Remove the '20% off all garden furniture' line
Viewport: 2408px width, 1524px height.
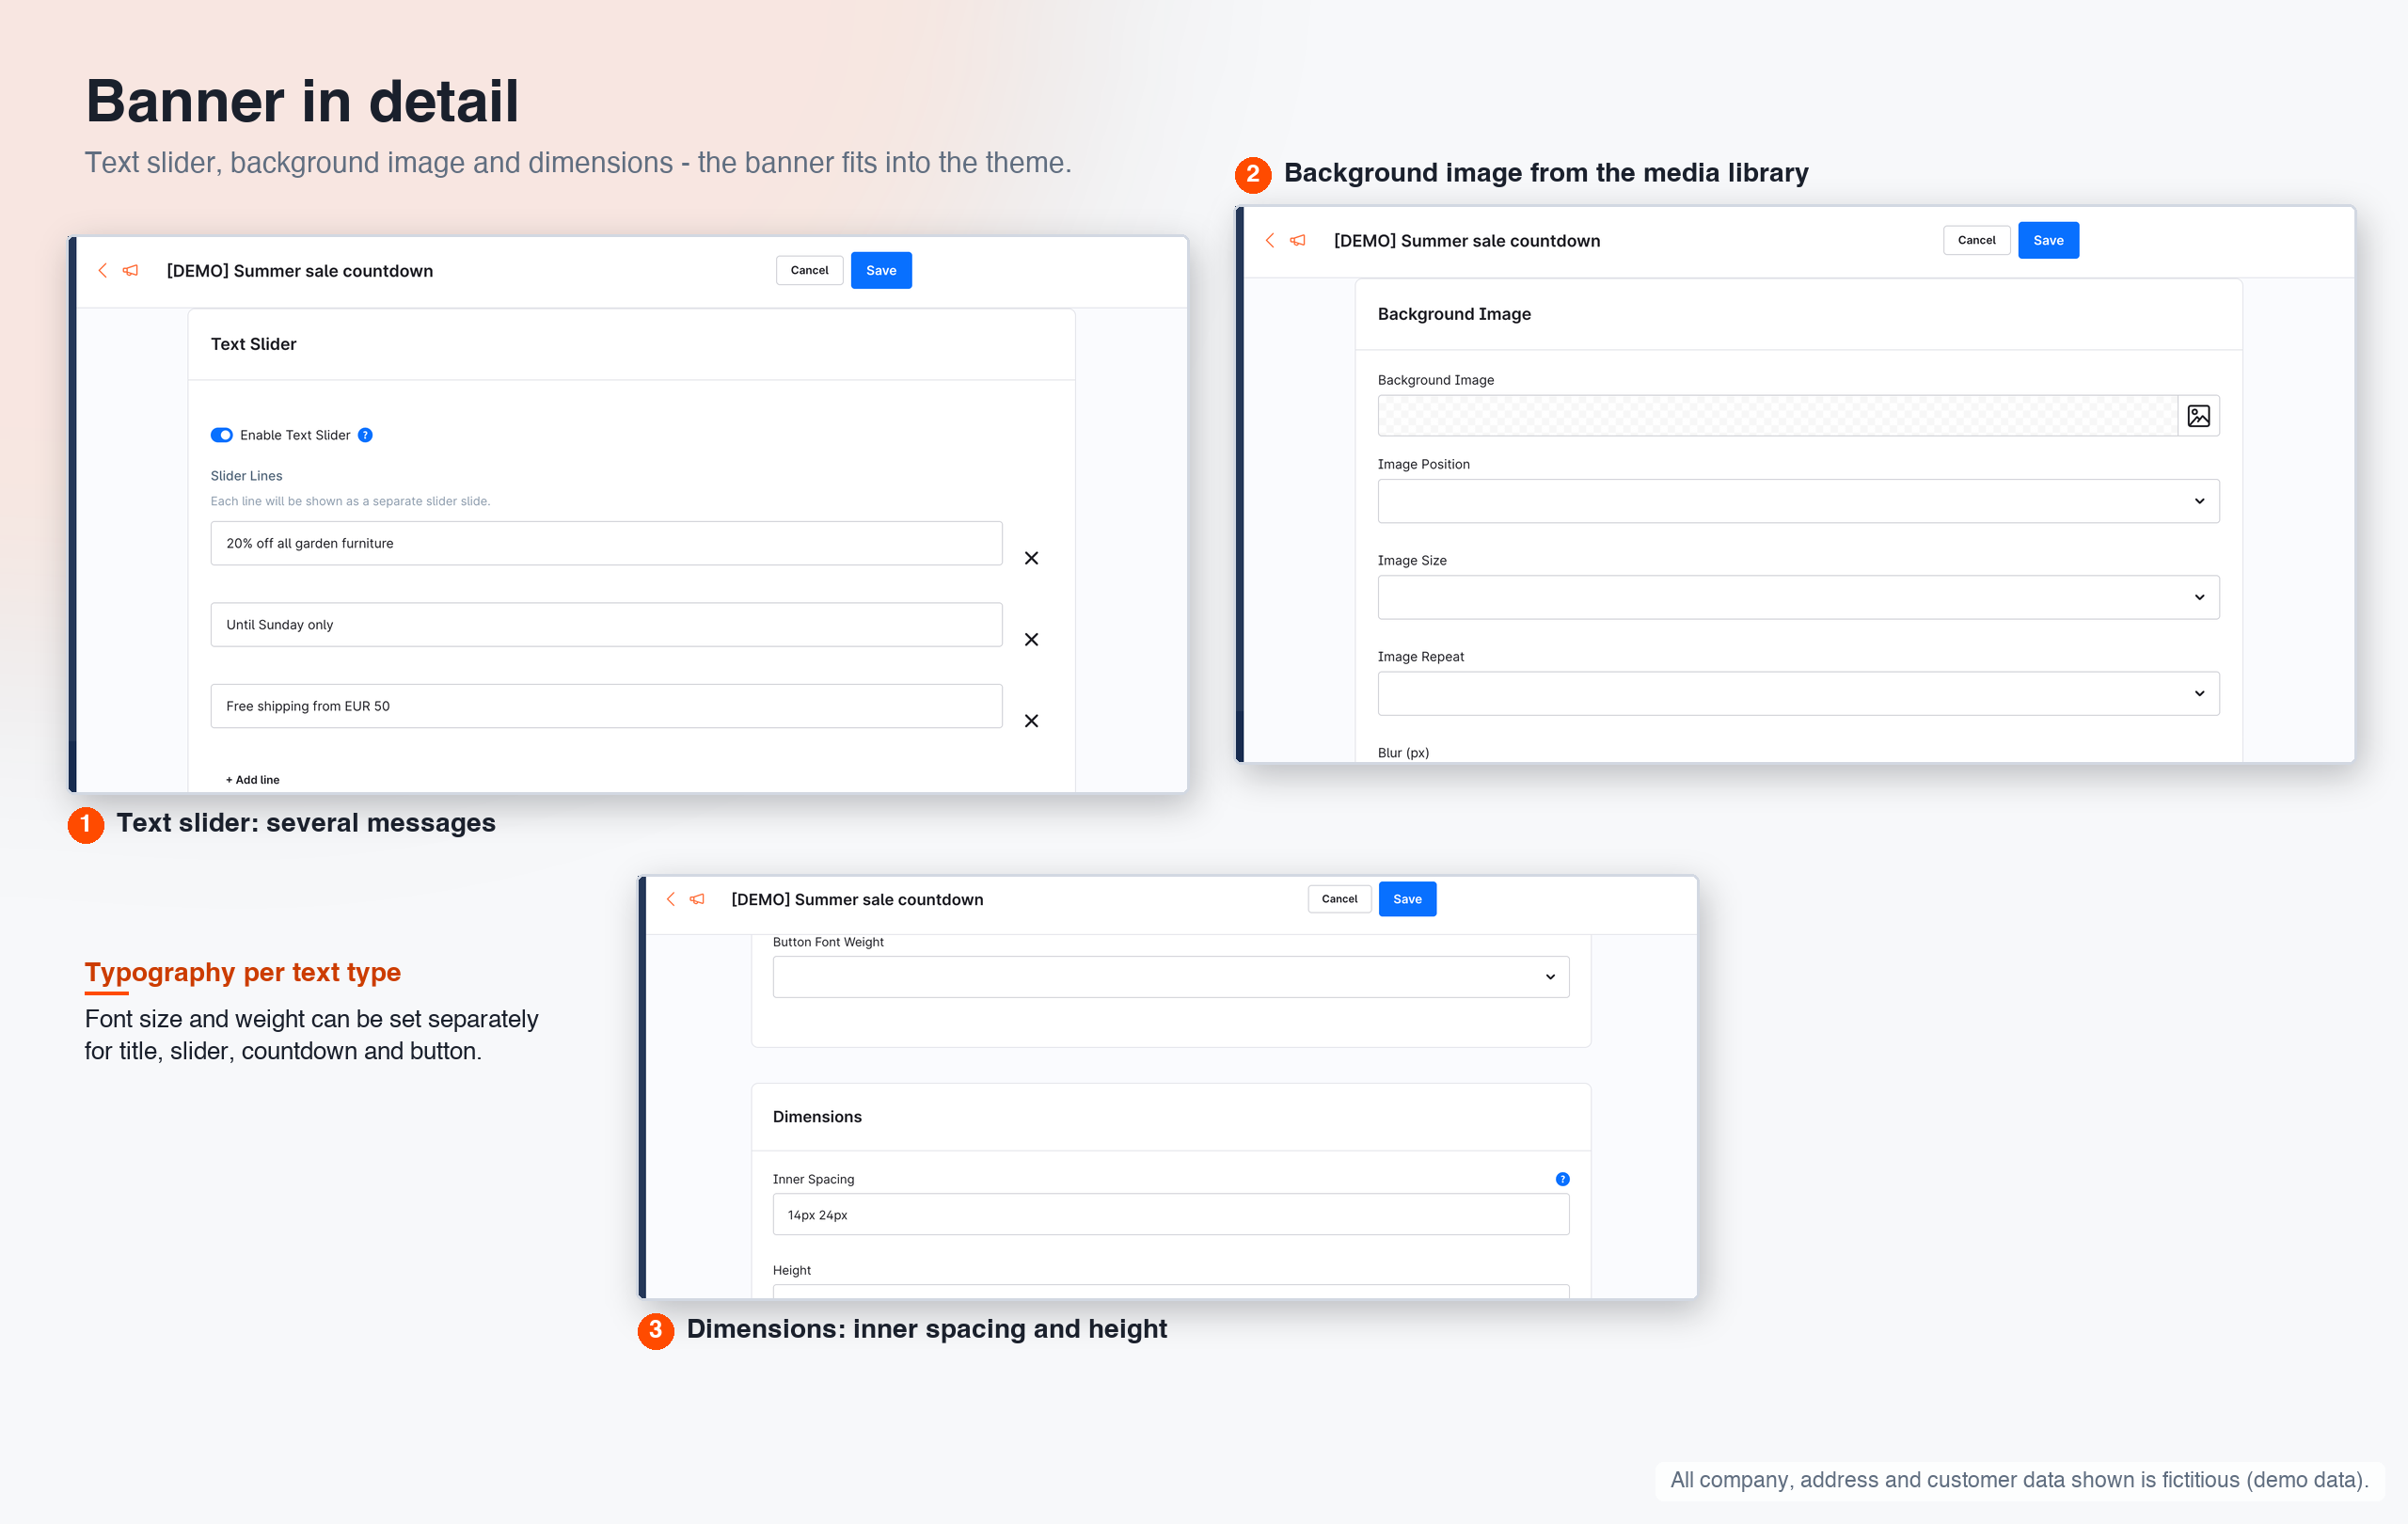pyautogui.click(x=1031, y=558)
